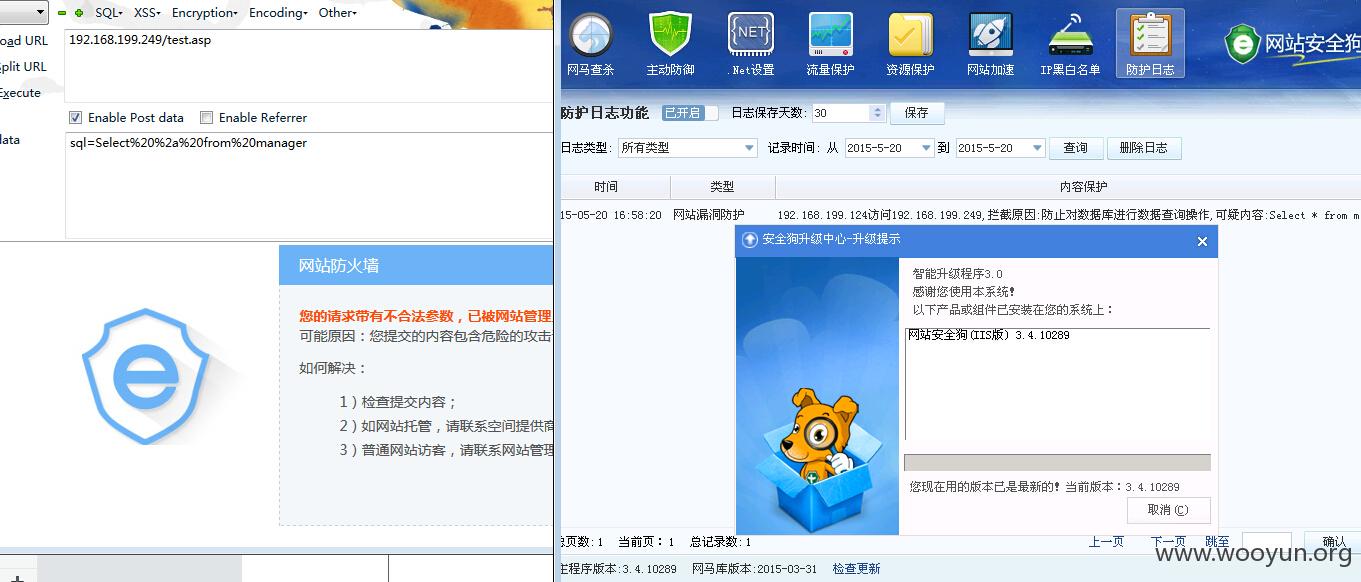Click the 保存 button

pos(916,113)
